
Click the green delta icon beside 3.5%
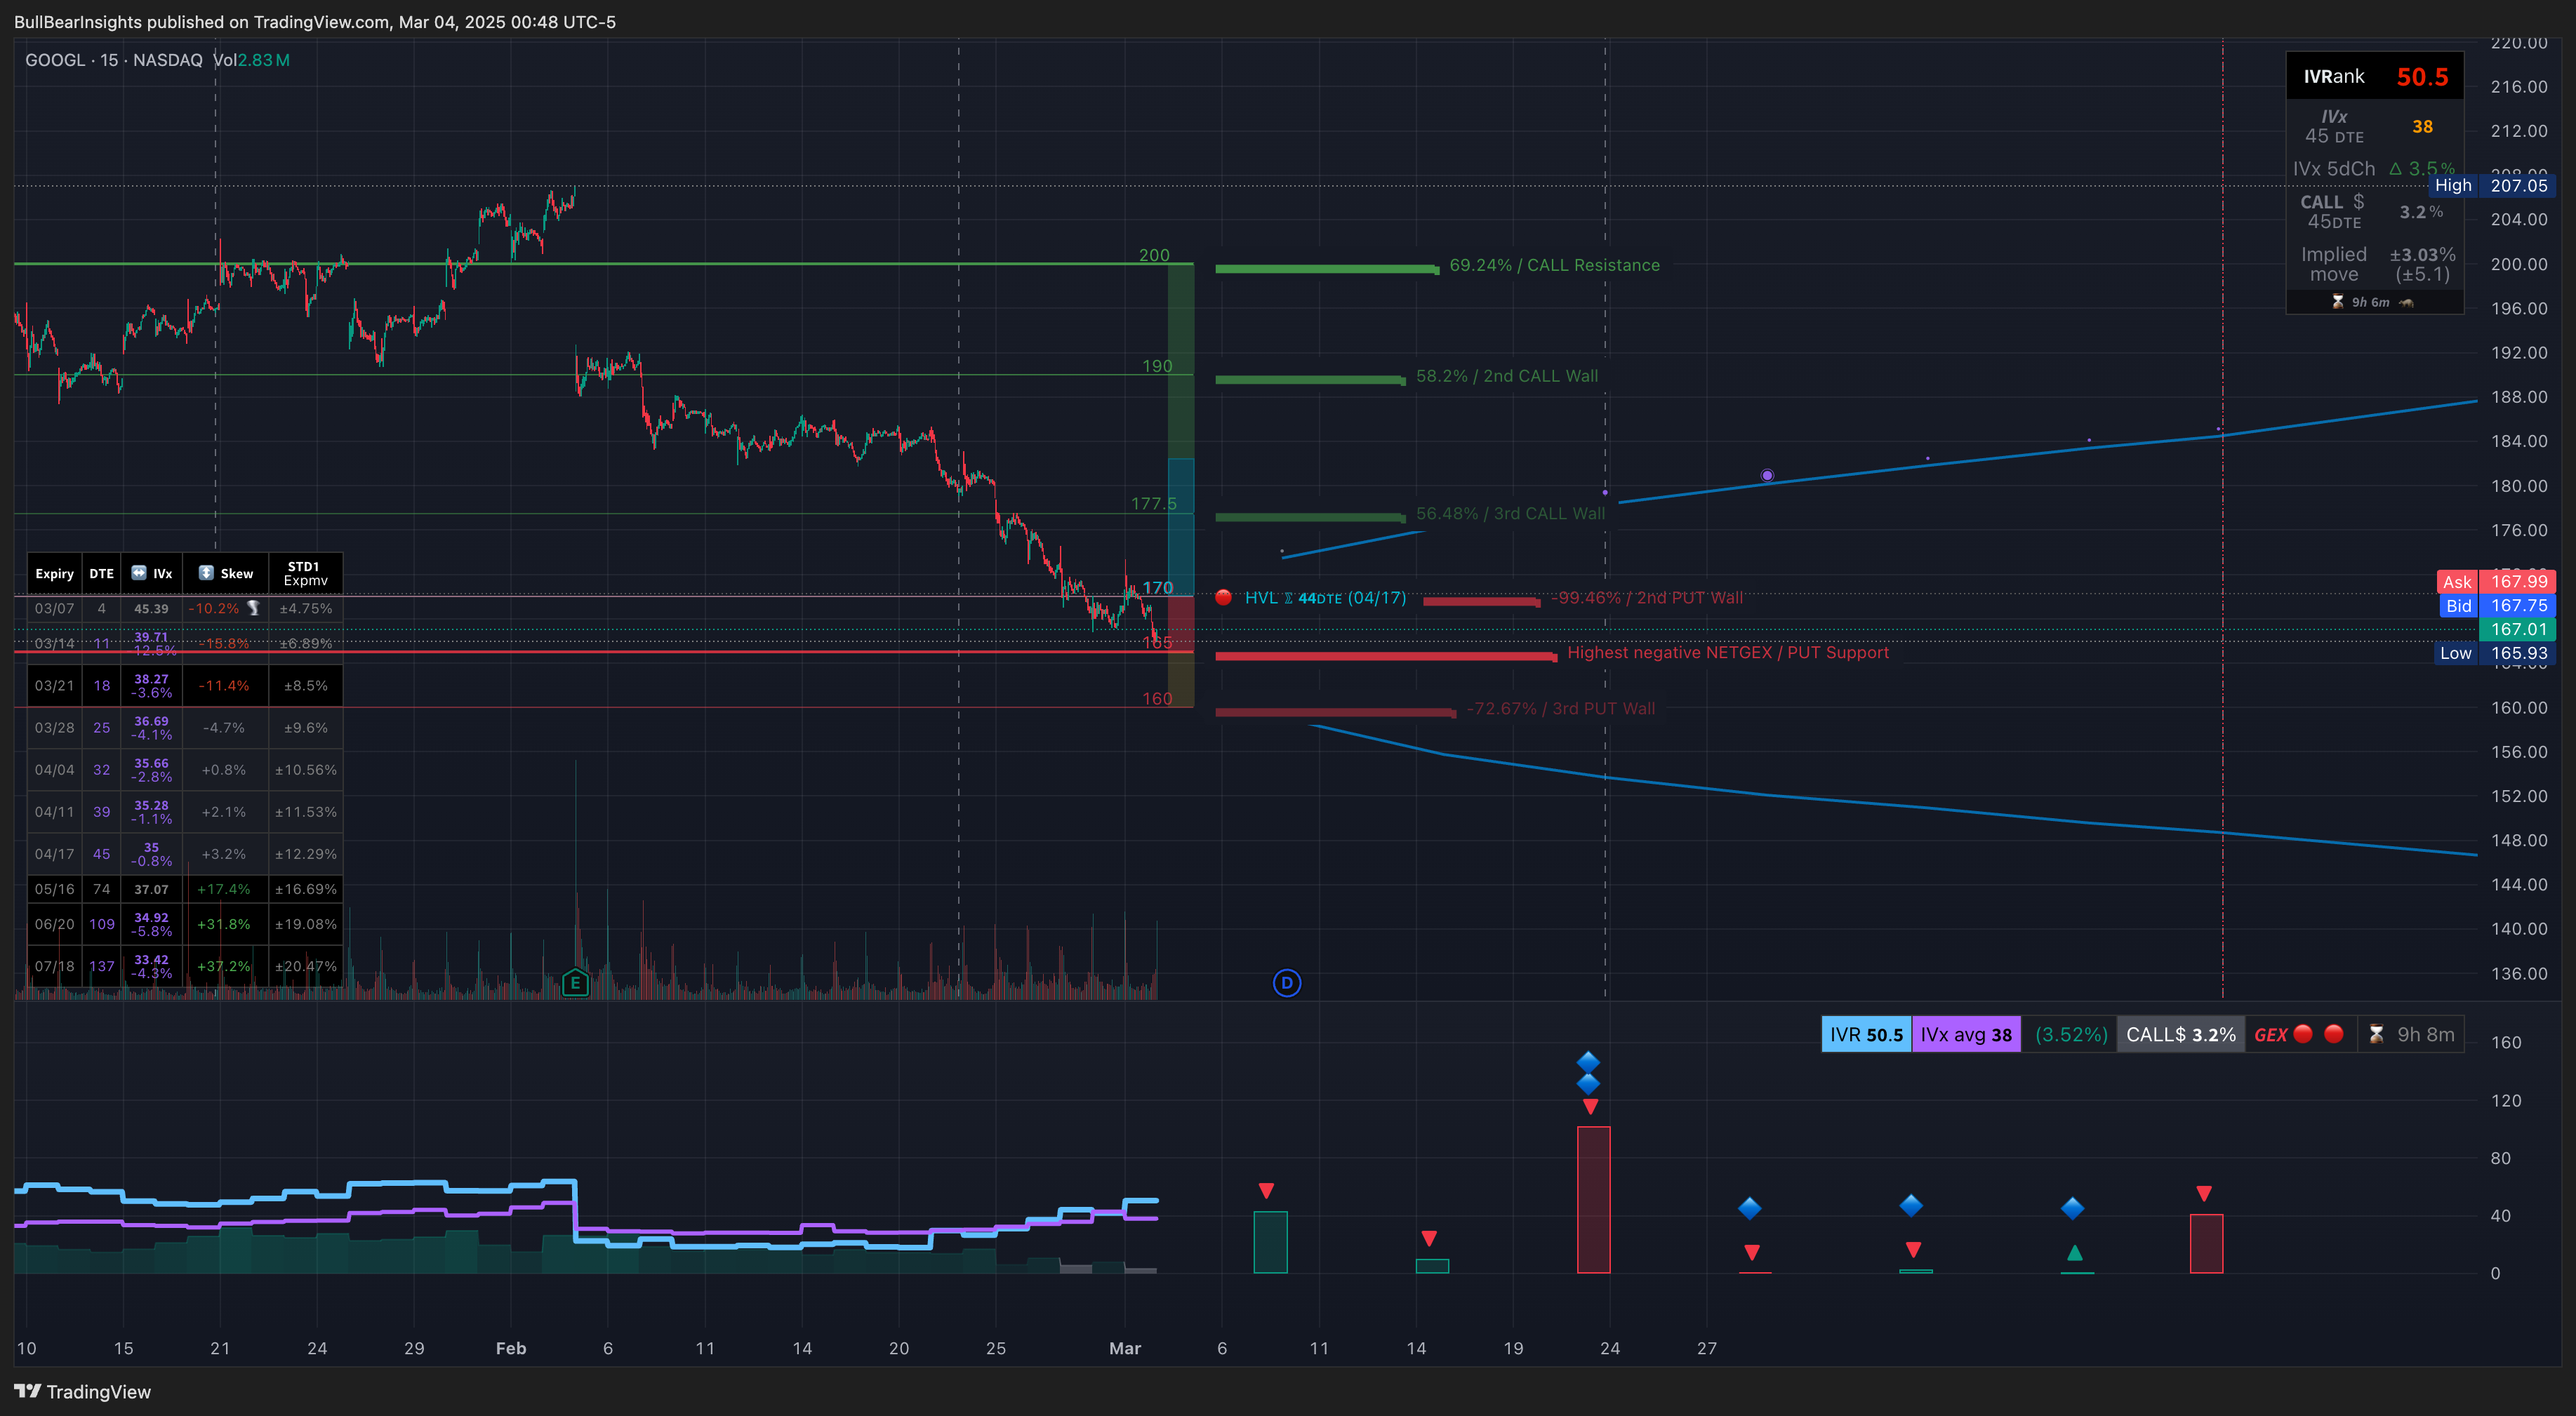[2395, 169]
